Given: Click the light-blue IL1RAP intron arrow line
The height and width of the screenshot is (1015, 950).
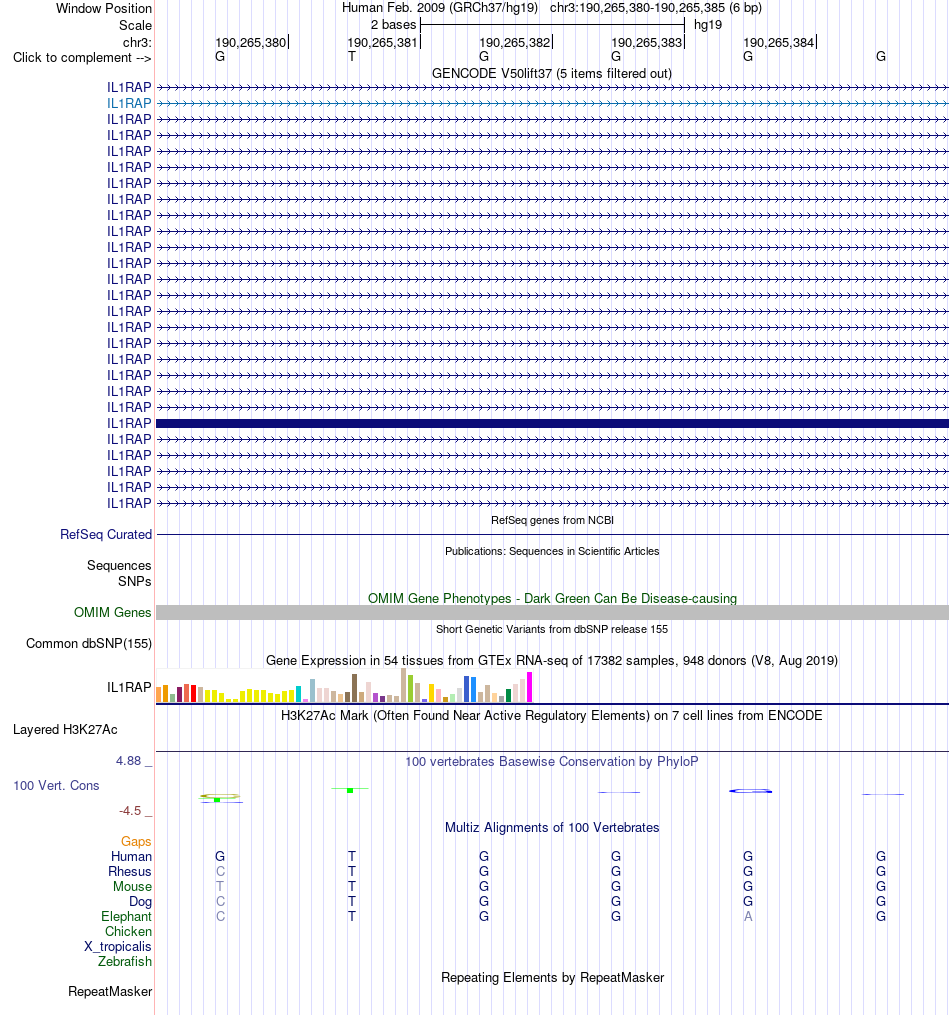Looking at the screenshot, I should click(552, 103).
